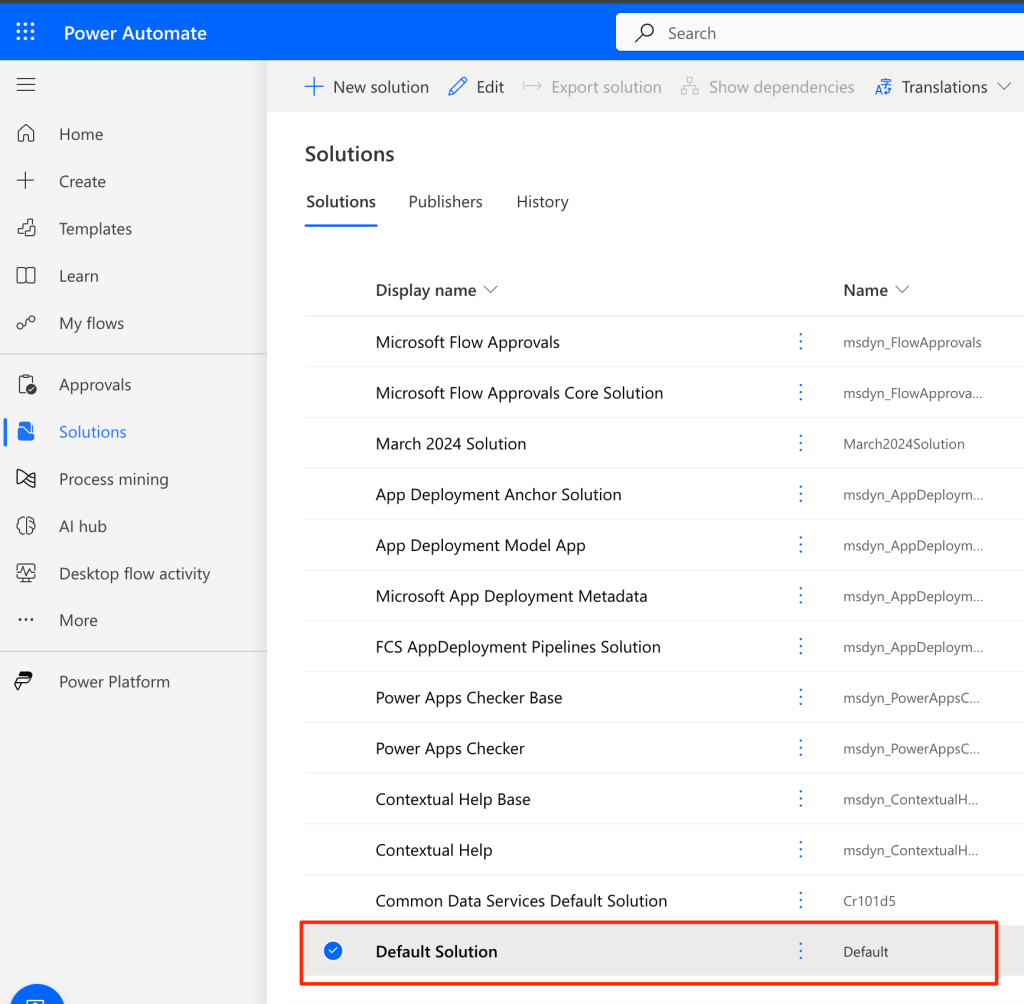Open the app launcher waffle icon
The width and height of the screenshot is (1024, 1004).
[x=26, y=33]
